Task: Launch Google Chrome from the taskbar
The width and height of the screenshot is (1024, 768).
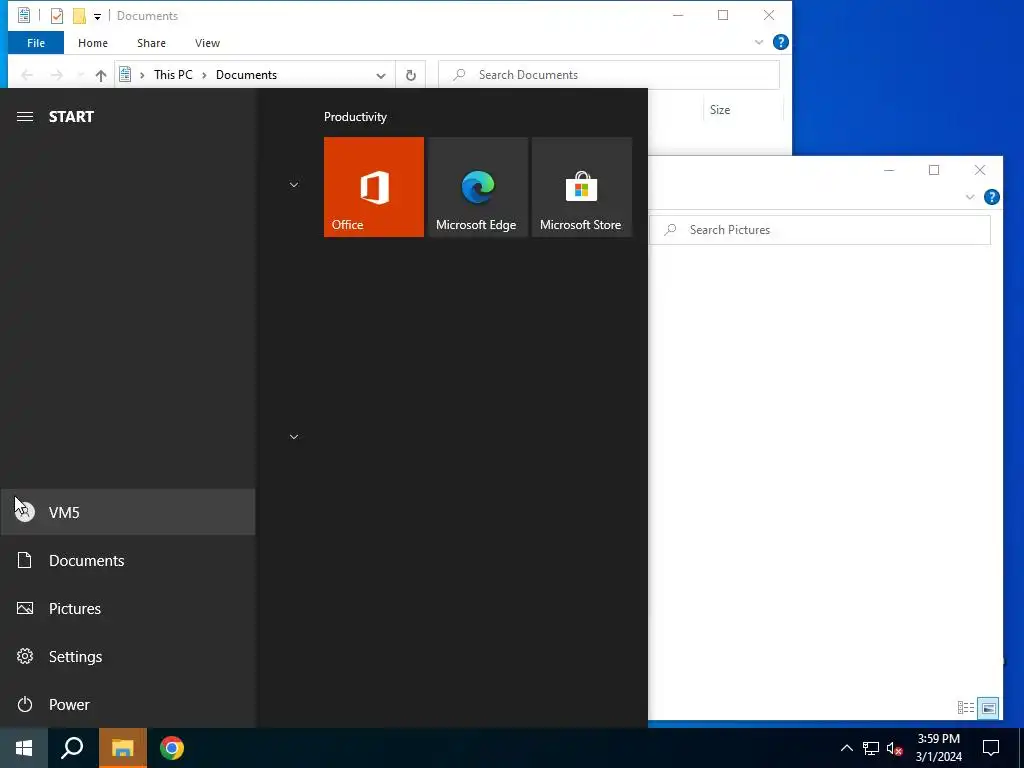Action: coord(172,748)
